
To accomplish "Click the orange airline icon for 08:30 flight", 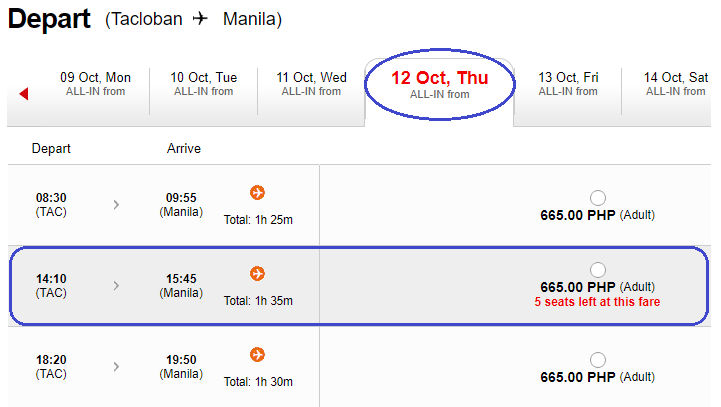I will (x=257, y=192).
